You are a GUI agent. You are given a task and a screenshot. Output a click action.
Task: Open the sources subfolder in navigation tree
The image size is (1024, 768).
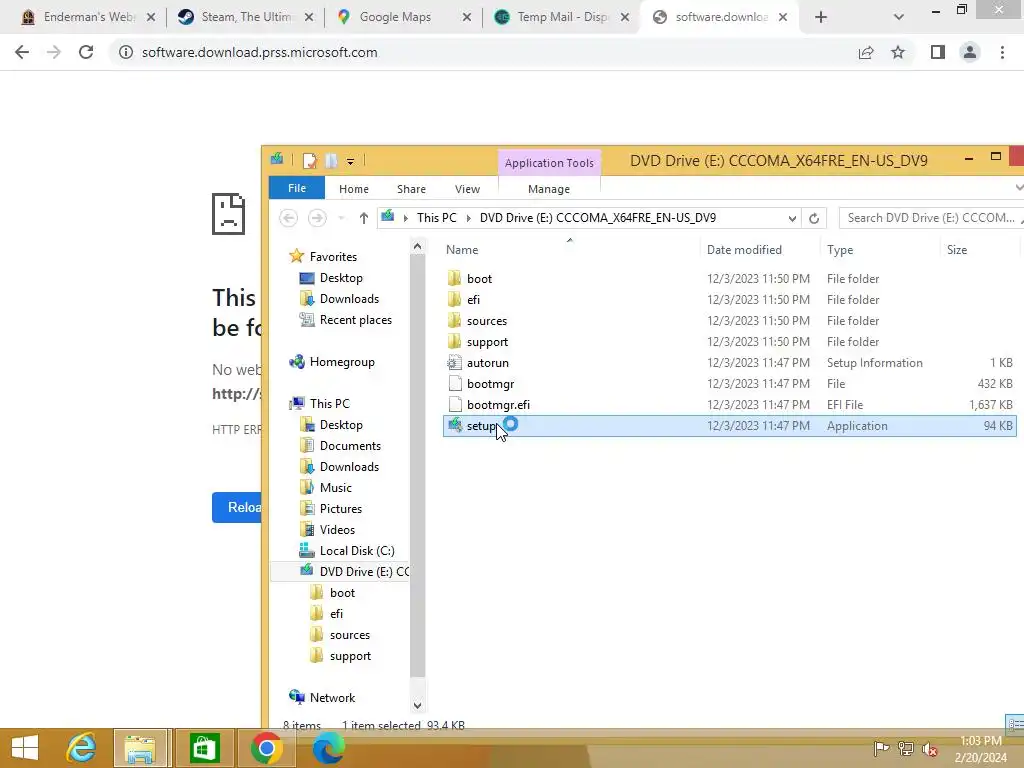(x=349, y=635)
